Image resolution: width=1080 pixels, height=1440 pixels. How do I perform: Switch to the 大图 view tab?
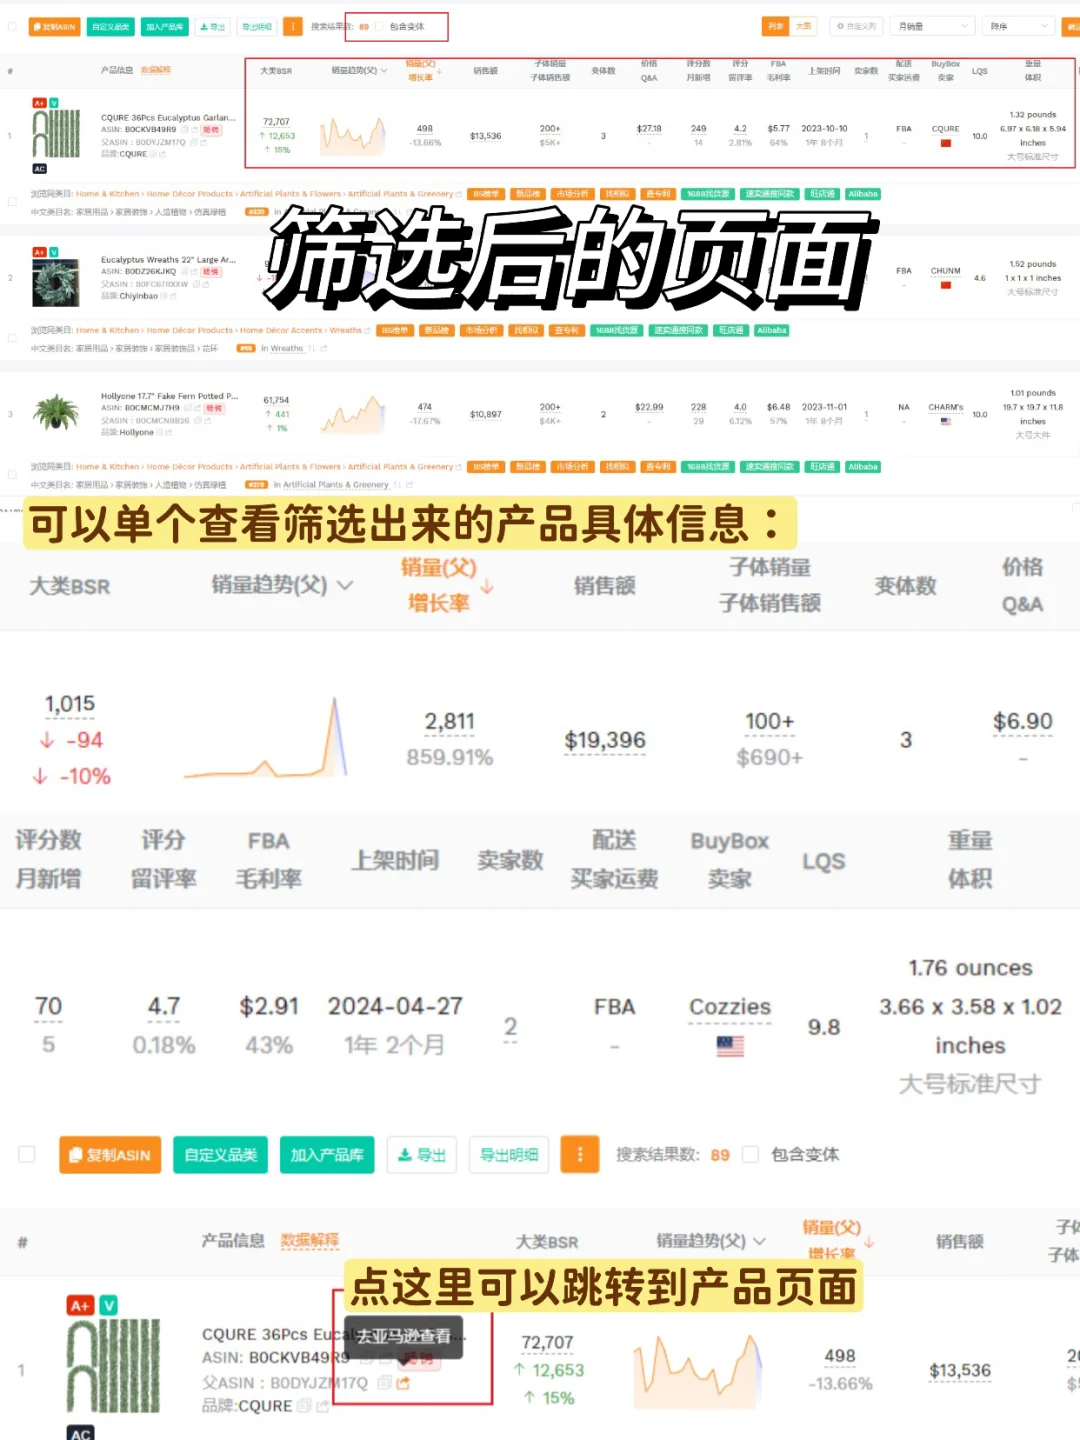(x=806, y=25)
